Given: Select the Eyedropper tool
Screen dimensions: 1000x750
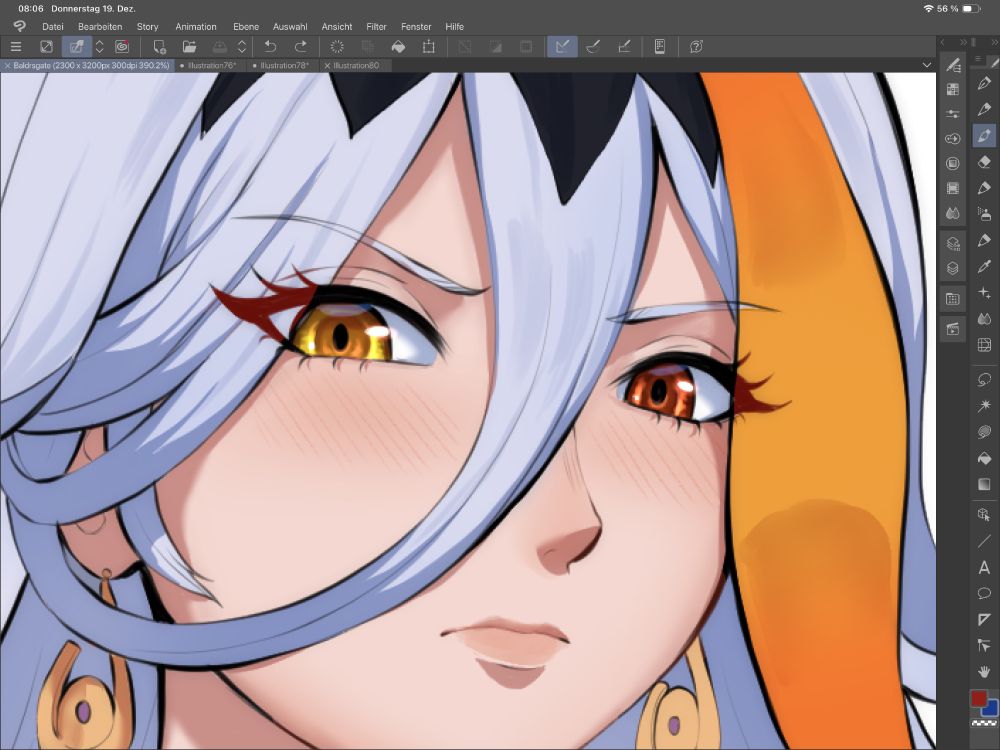Looking at the screenshot, I should coord(984,267).
